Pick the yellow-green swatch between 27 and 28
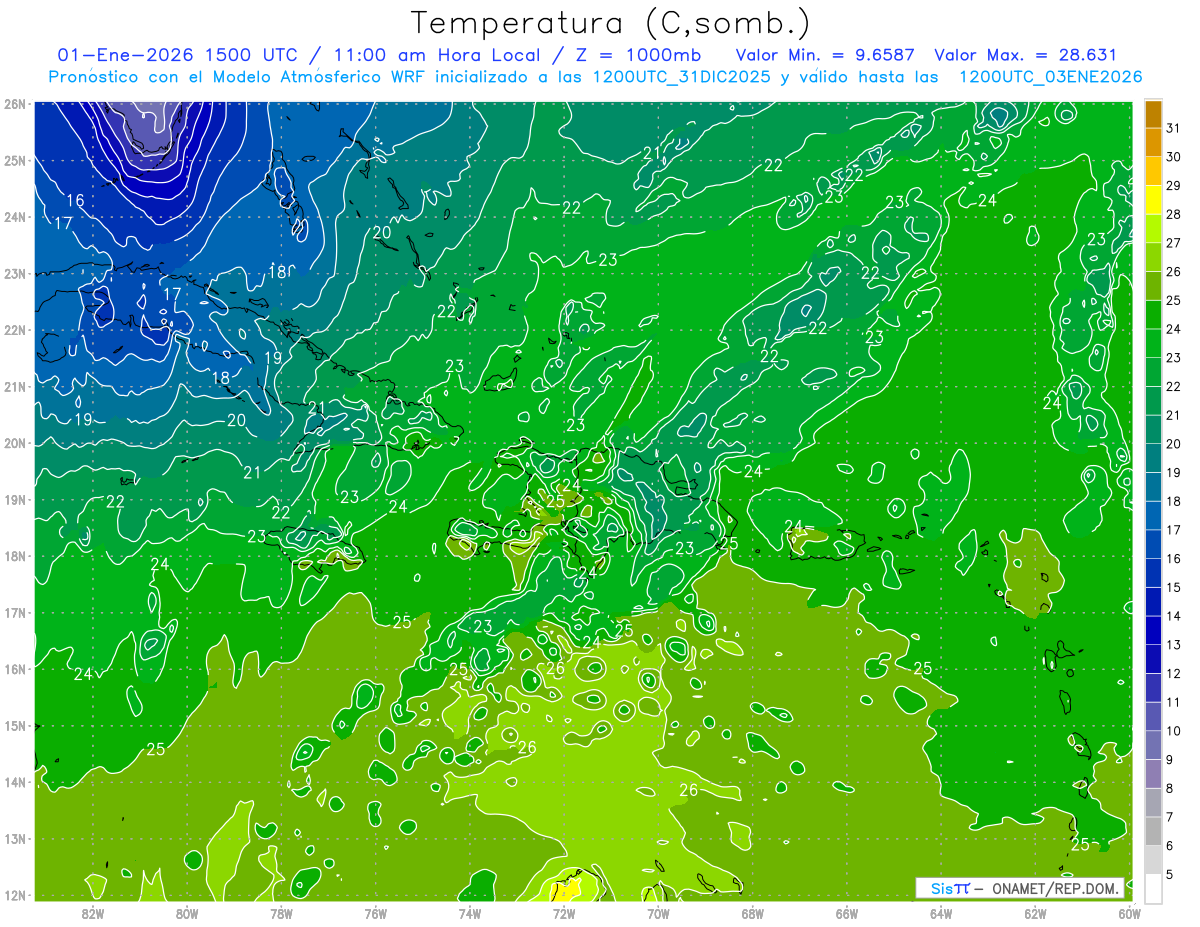Screen dimensions: 1200x927 click(x=1153, y=229)
